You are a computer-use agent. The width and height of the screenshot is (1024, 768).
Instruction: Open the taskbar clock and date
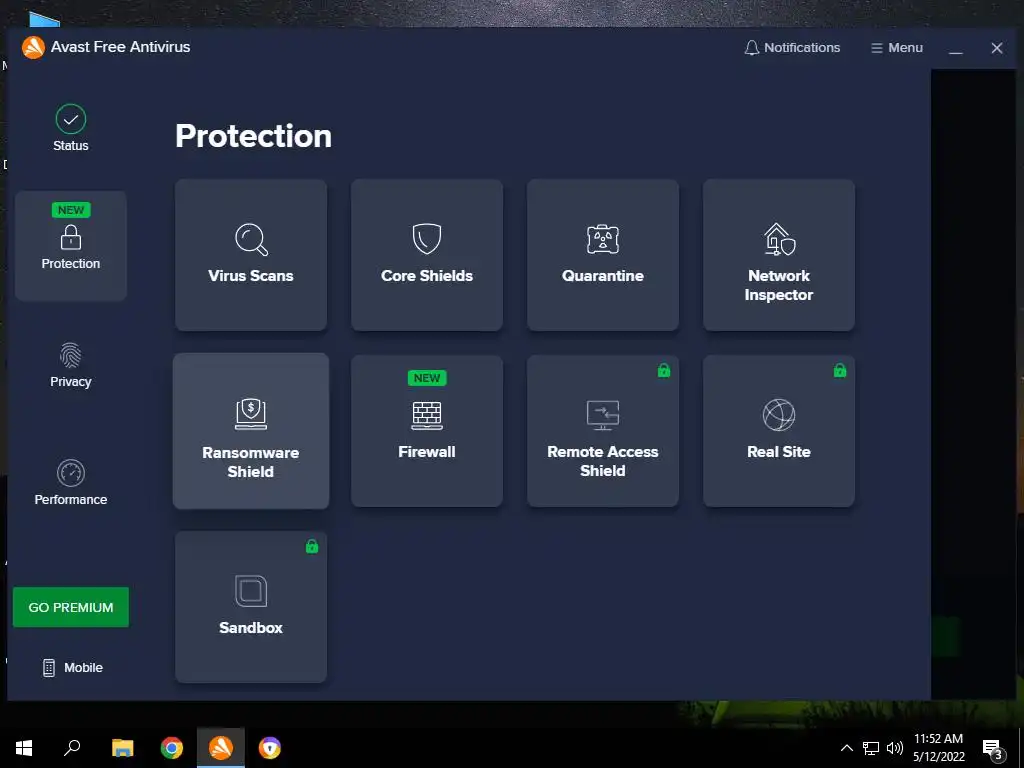click(938, 748)
